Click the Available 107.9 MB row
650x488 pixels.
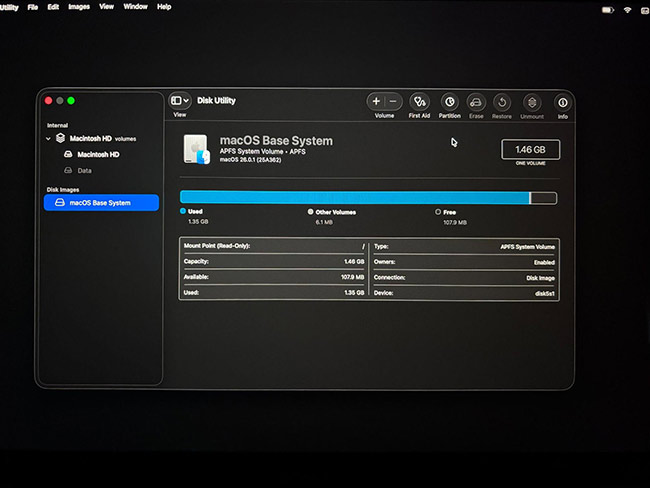274,277
